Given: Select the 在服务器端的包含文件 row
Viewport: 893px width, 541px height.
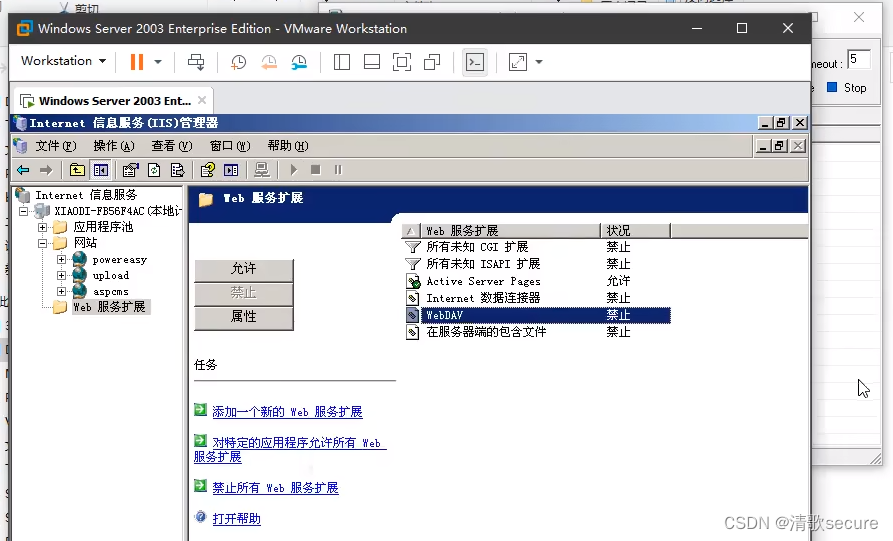Looking at the screenshot, I should point(537,332).
